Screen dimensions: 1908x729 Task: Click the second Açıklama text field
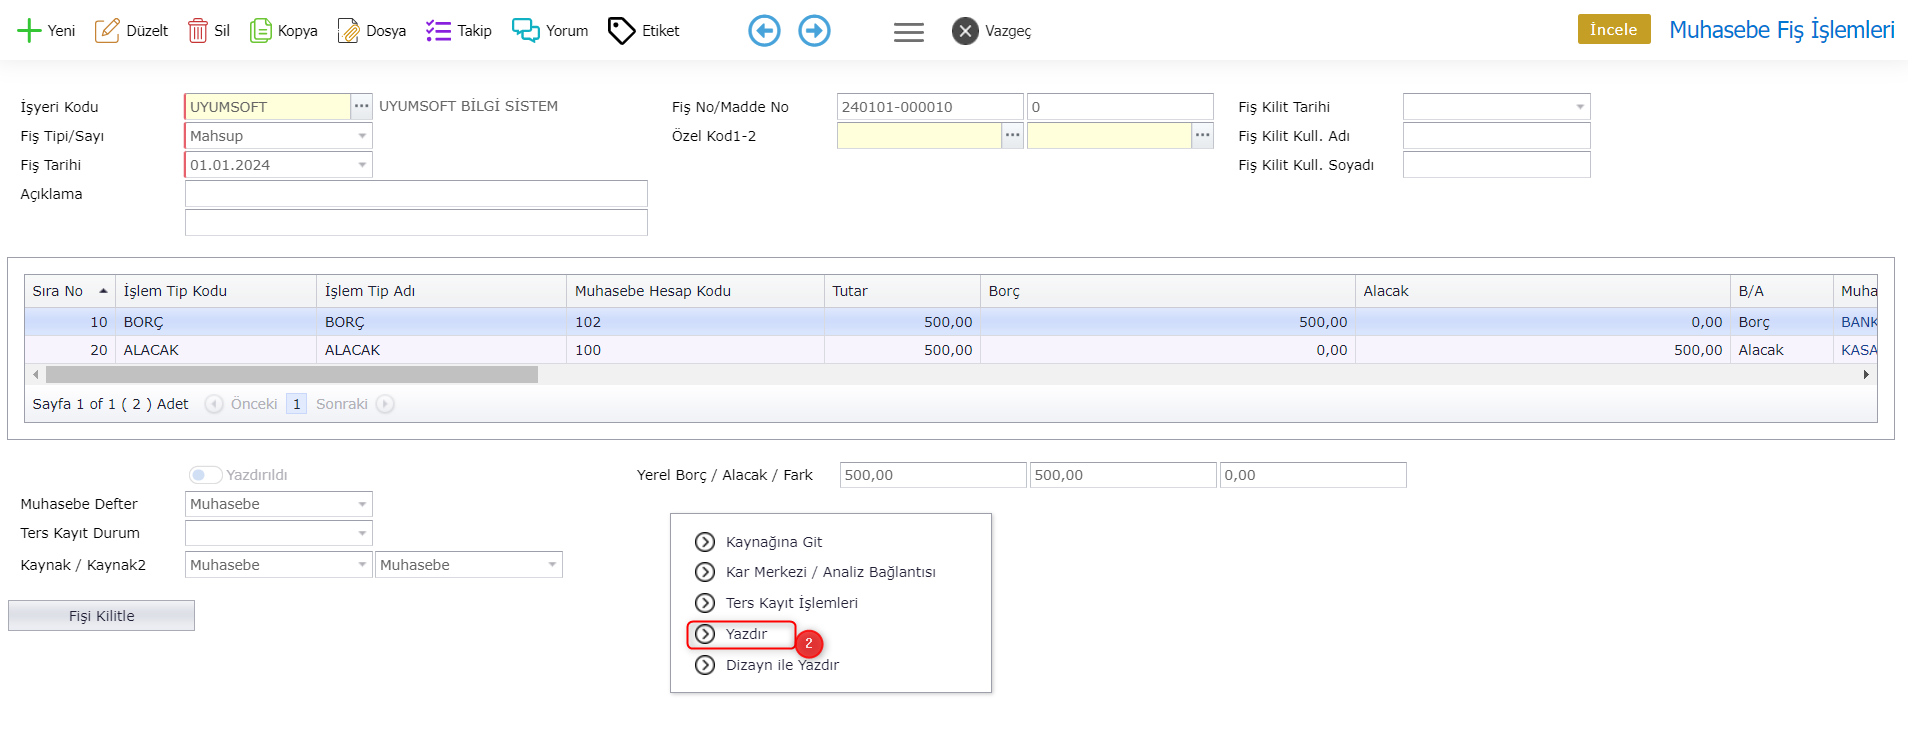click(416, 223)
